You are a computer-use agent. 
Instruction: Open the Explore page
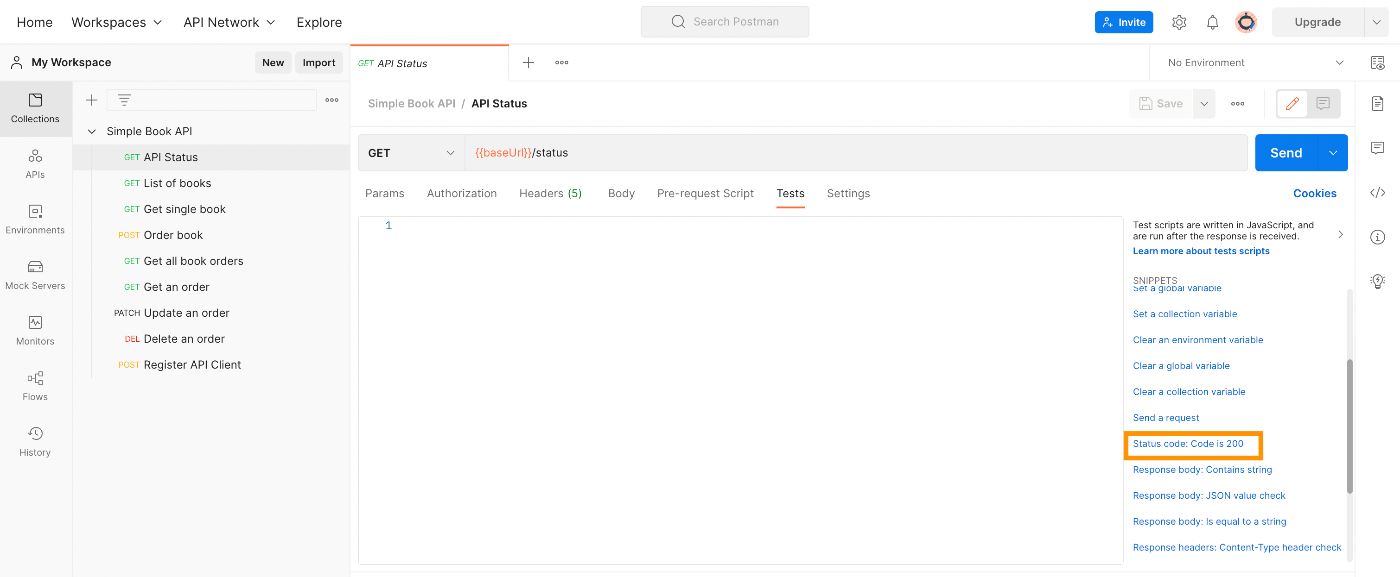(x=319, y=22)
